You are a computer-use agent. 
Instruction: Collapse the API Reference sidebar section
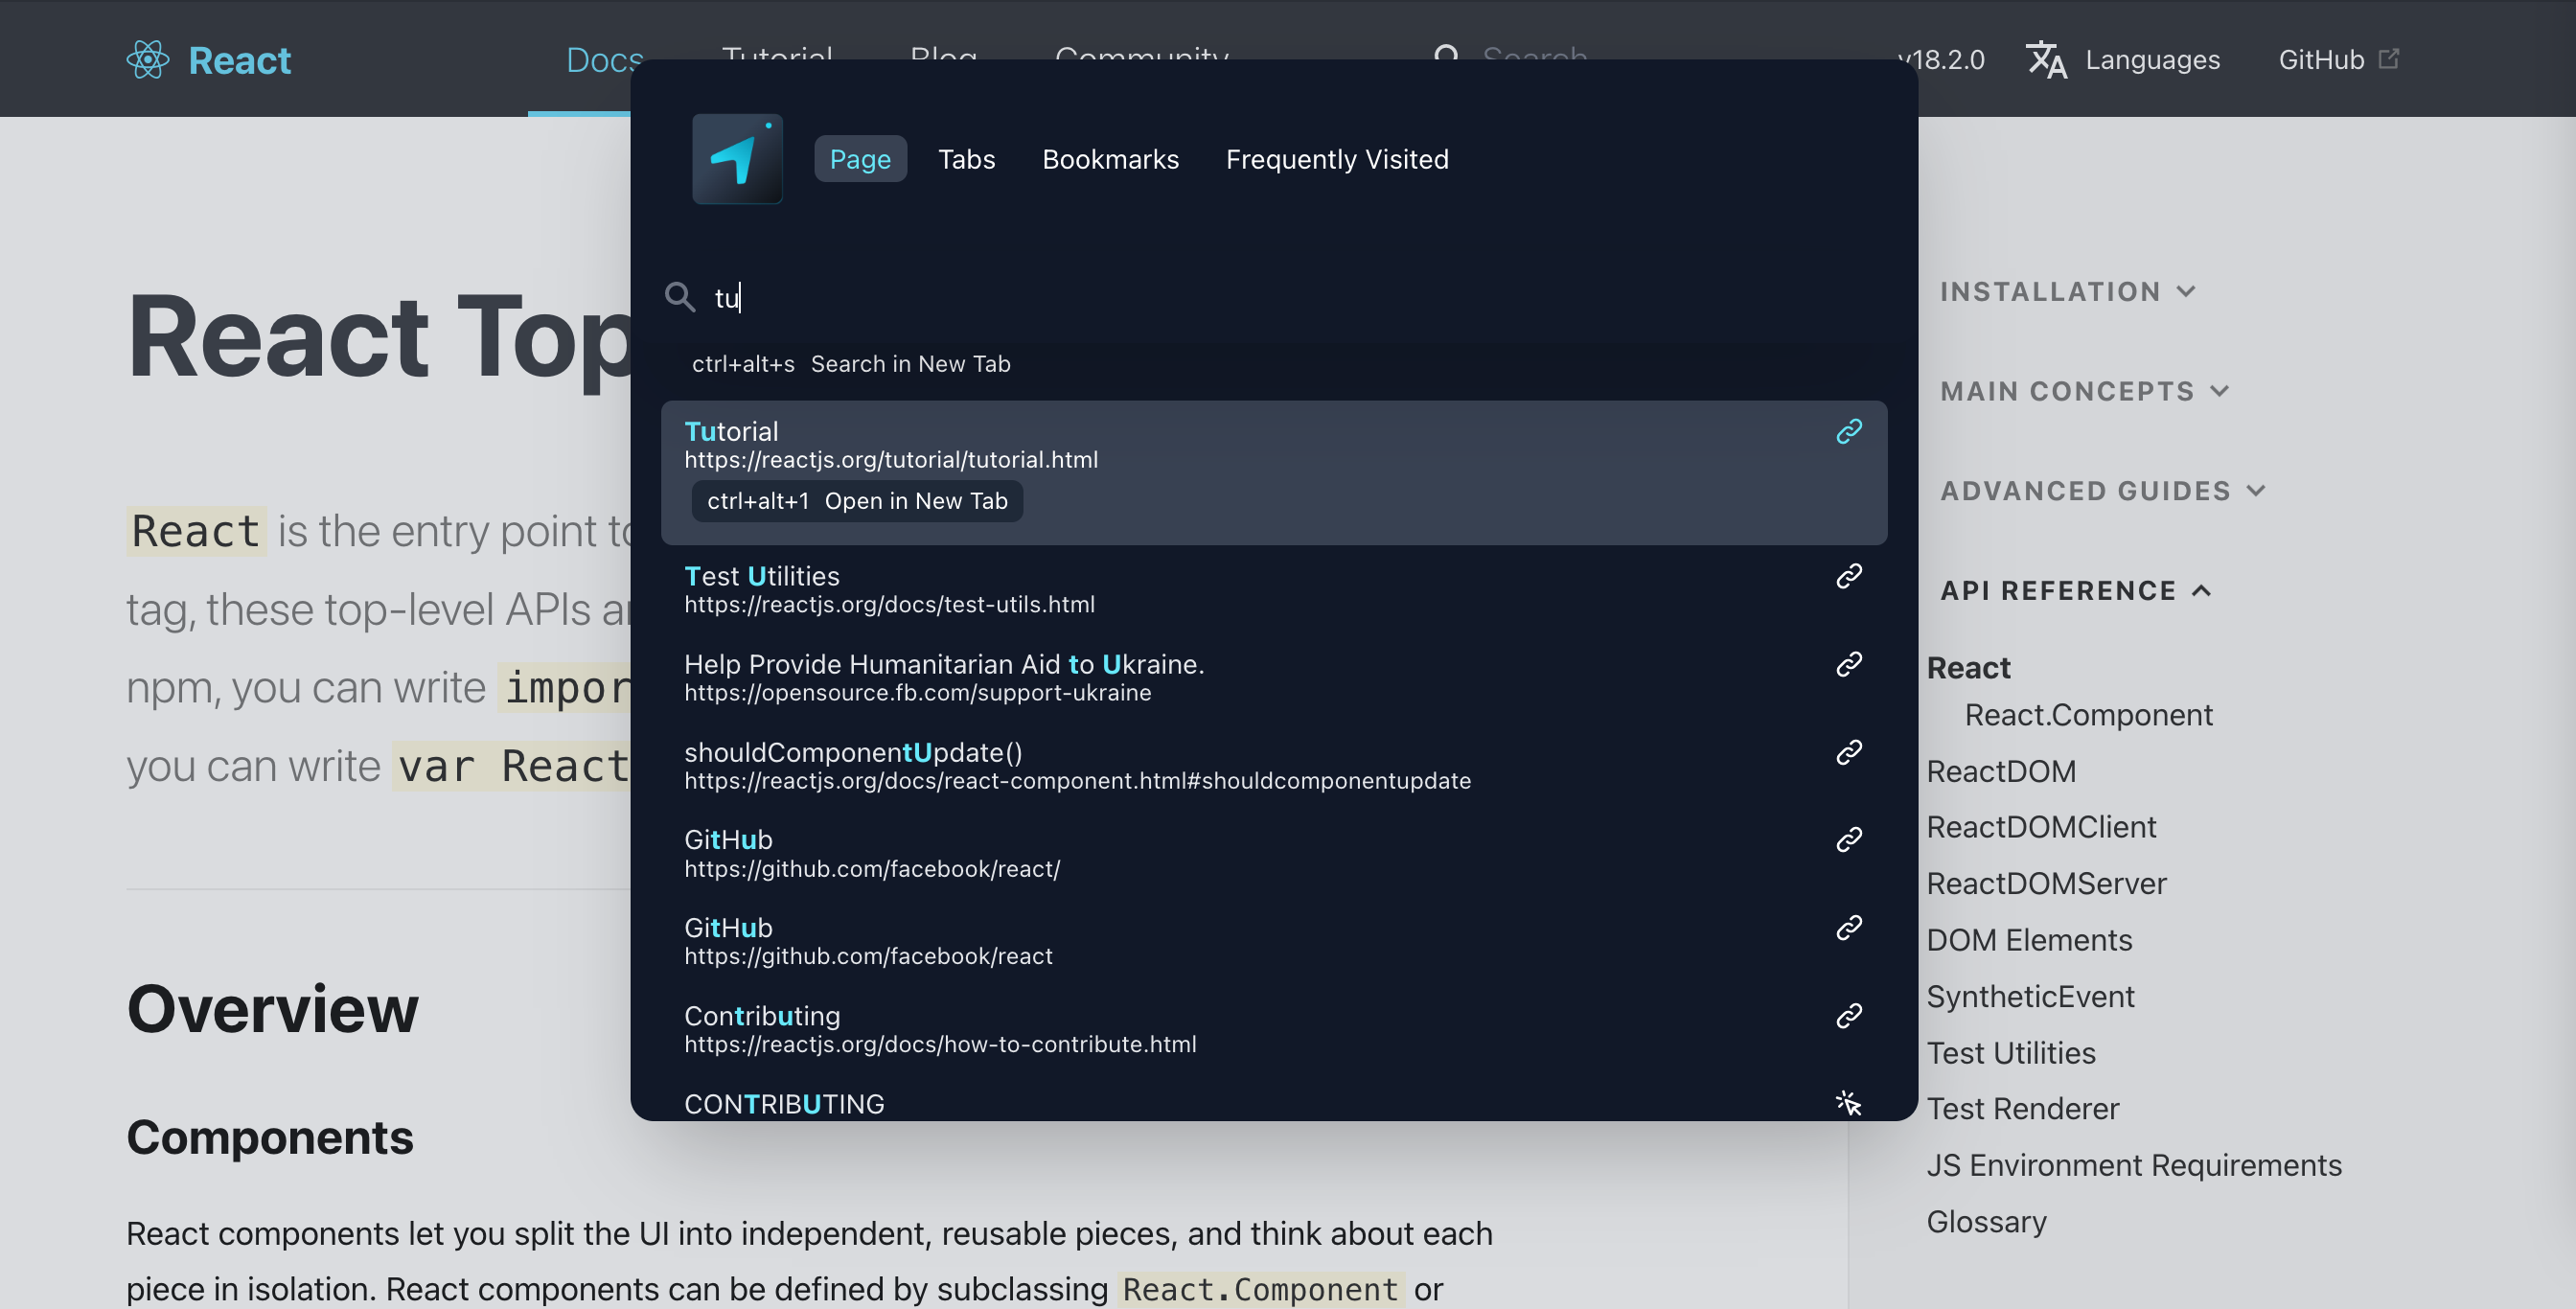coord(2075,591)
